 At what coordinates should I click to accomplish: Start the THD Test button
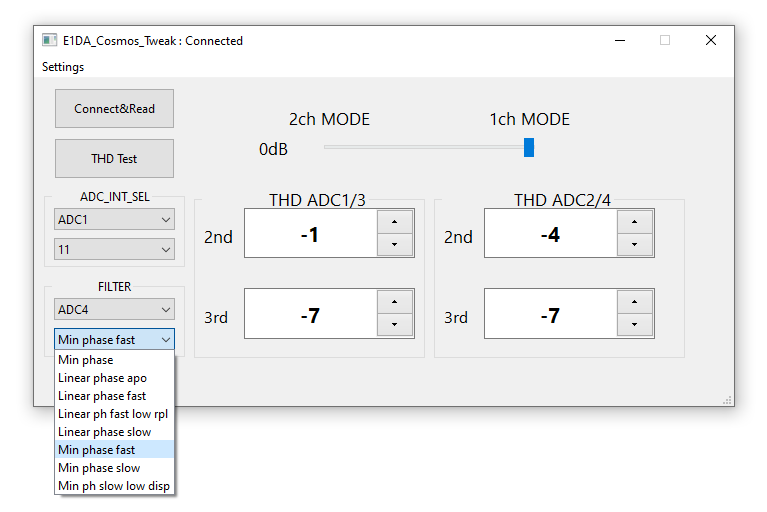pyautogui.click(x=114, y=158)
